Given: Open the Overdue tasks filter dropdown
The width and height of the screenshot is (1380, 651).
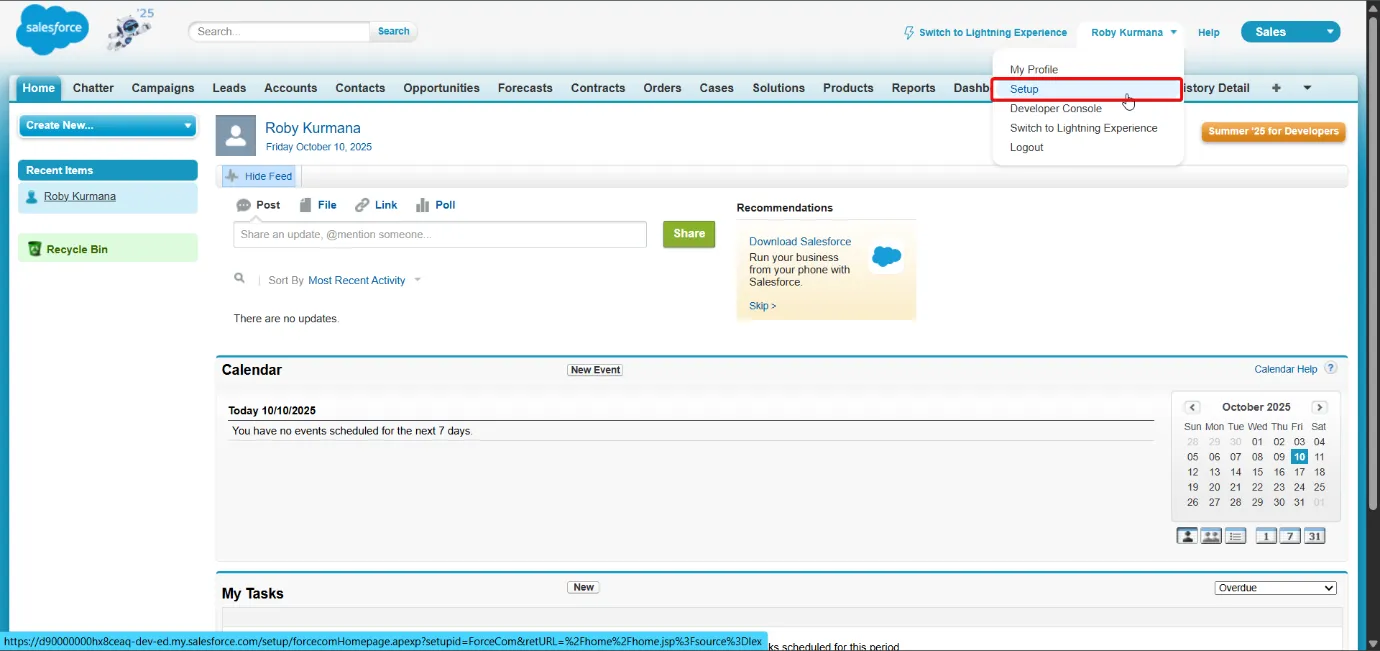Looking at the screenshot, I should point(1276,588).
